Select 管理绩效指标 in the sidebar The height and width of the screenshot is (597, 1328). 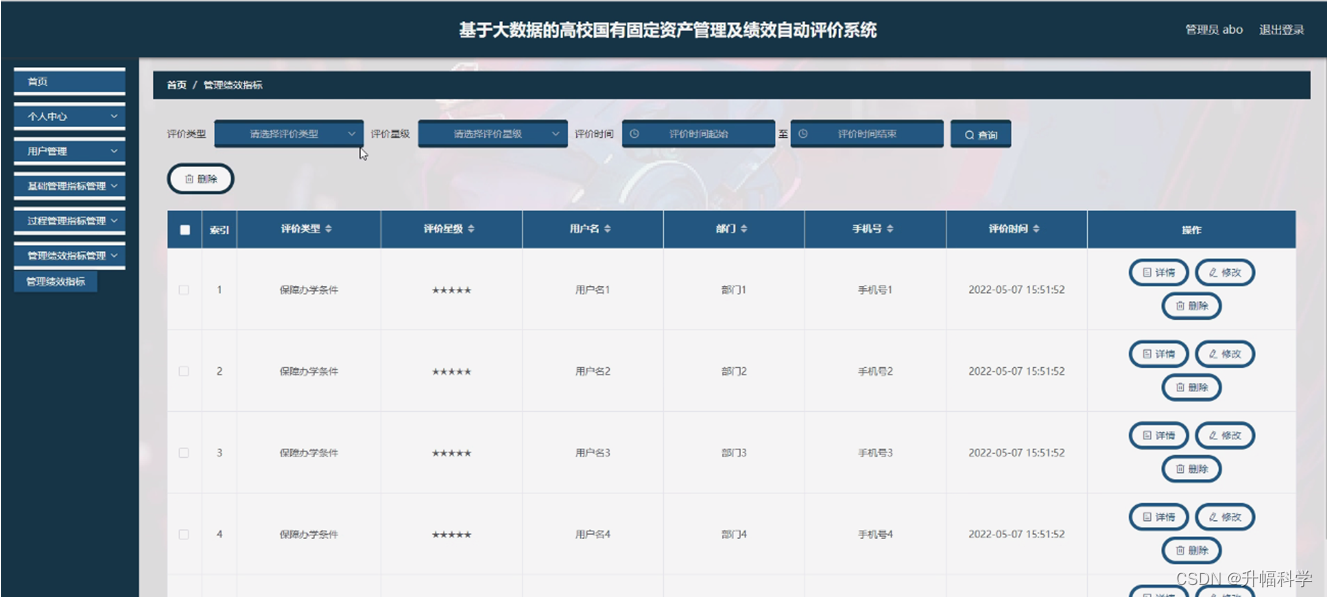(56, 280)
